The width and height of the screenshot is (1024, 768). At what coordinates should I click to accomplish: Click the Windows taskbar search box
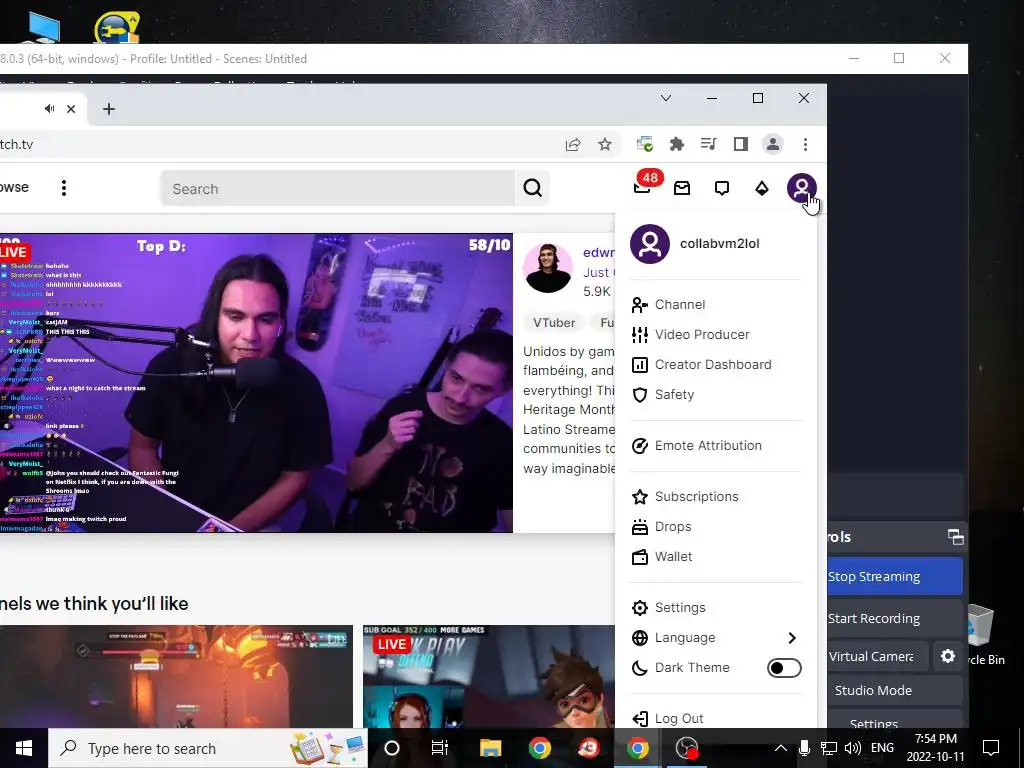tap(208, 748)
